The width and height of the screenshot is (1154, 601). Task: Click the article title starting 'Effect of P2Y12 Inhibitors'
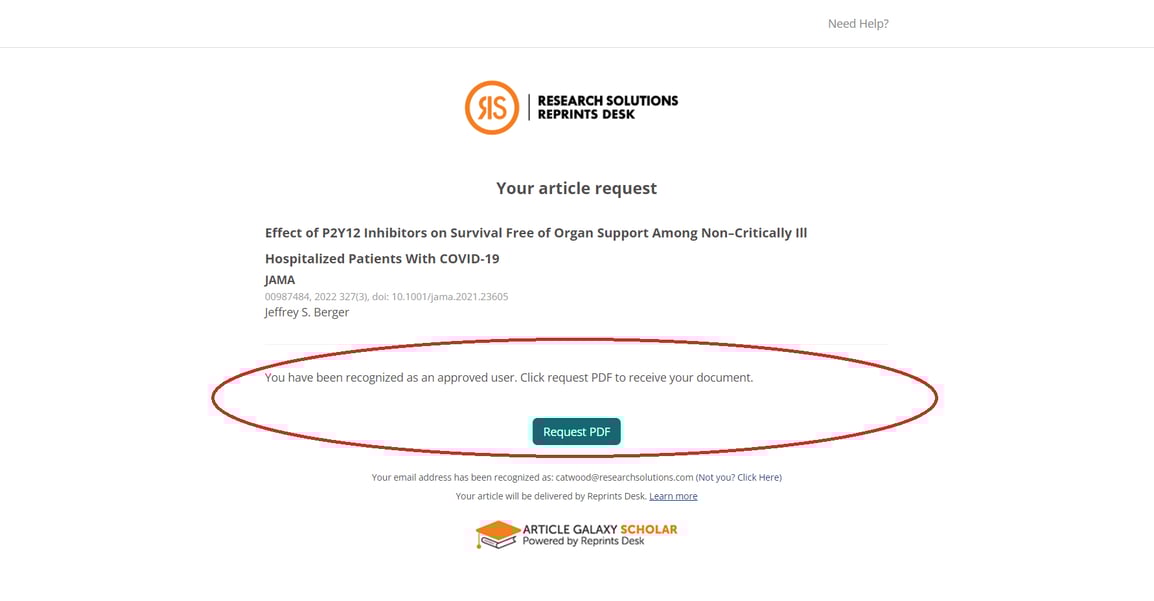pos(536,233)
